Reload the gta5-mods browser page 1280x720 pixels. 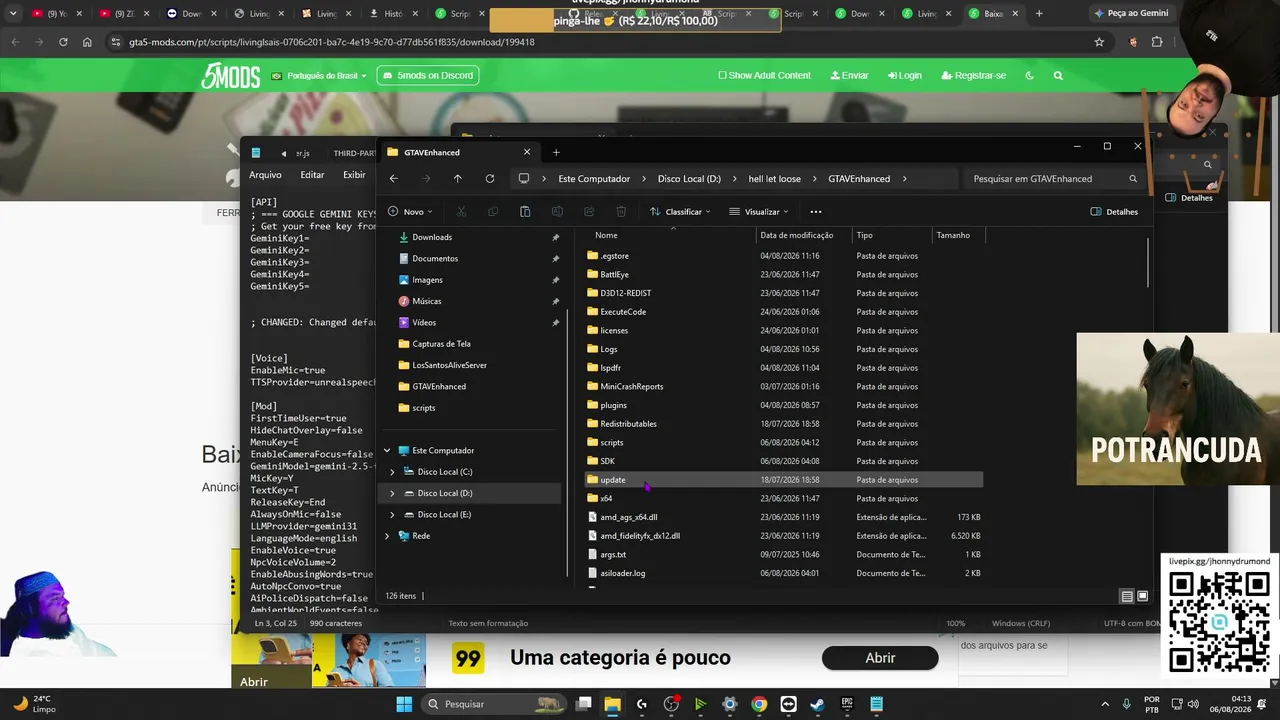point(63,42)
